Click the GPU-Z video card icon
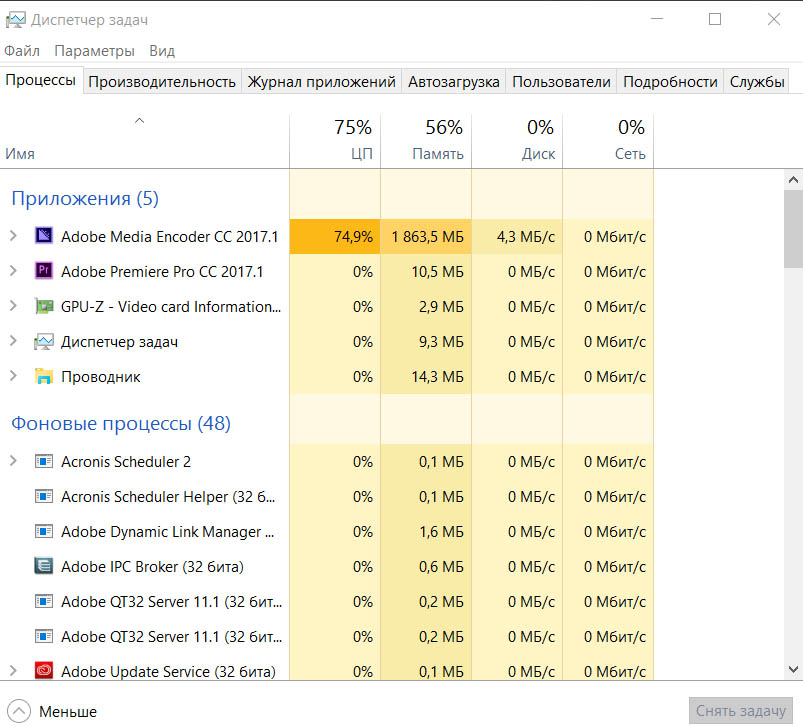 pos(44,306)
